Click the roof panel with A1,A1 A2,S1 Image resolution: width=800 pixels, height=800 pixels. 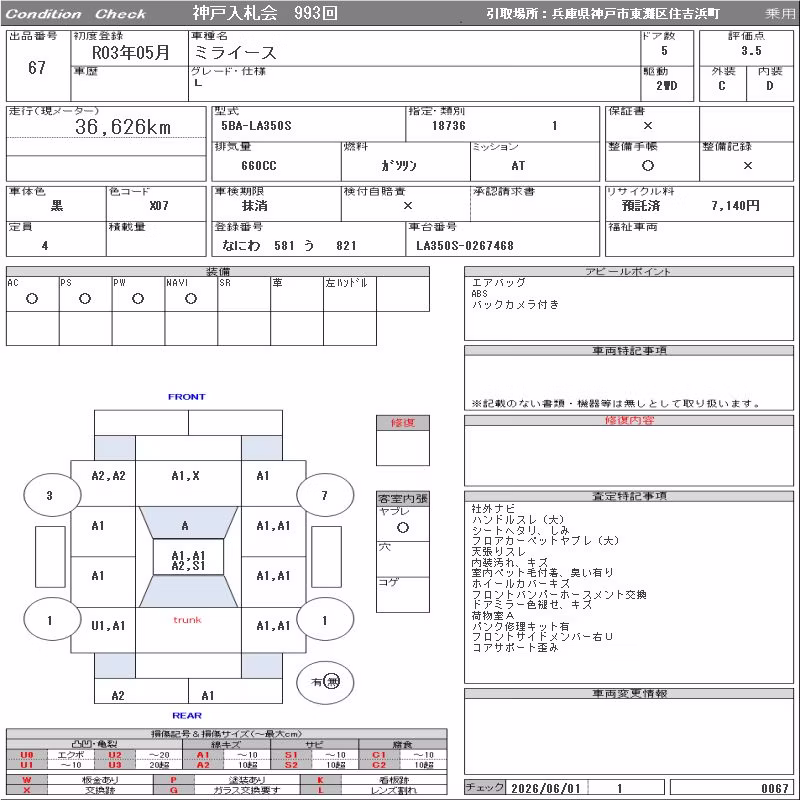pyautogui.click(x=188, y=557)
